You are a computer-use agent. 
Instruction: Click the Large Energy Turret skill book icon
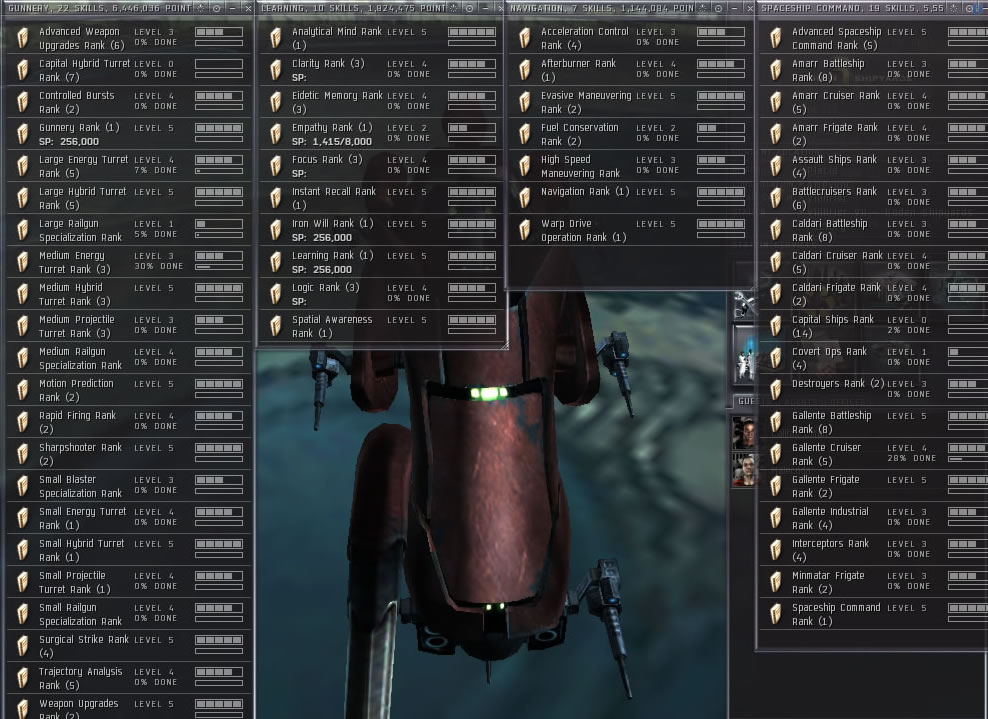pyautogui.click(x=23, y=166)
